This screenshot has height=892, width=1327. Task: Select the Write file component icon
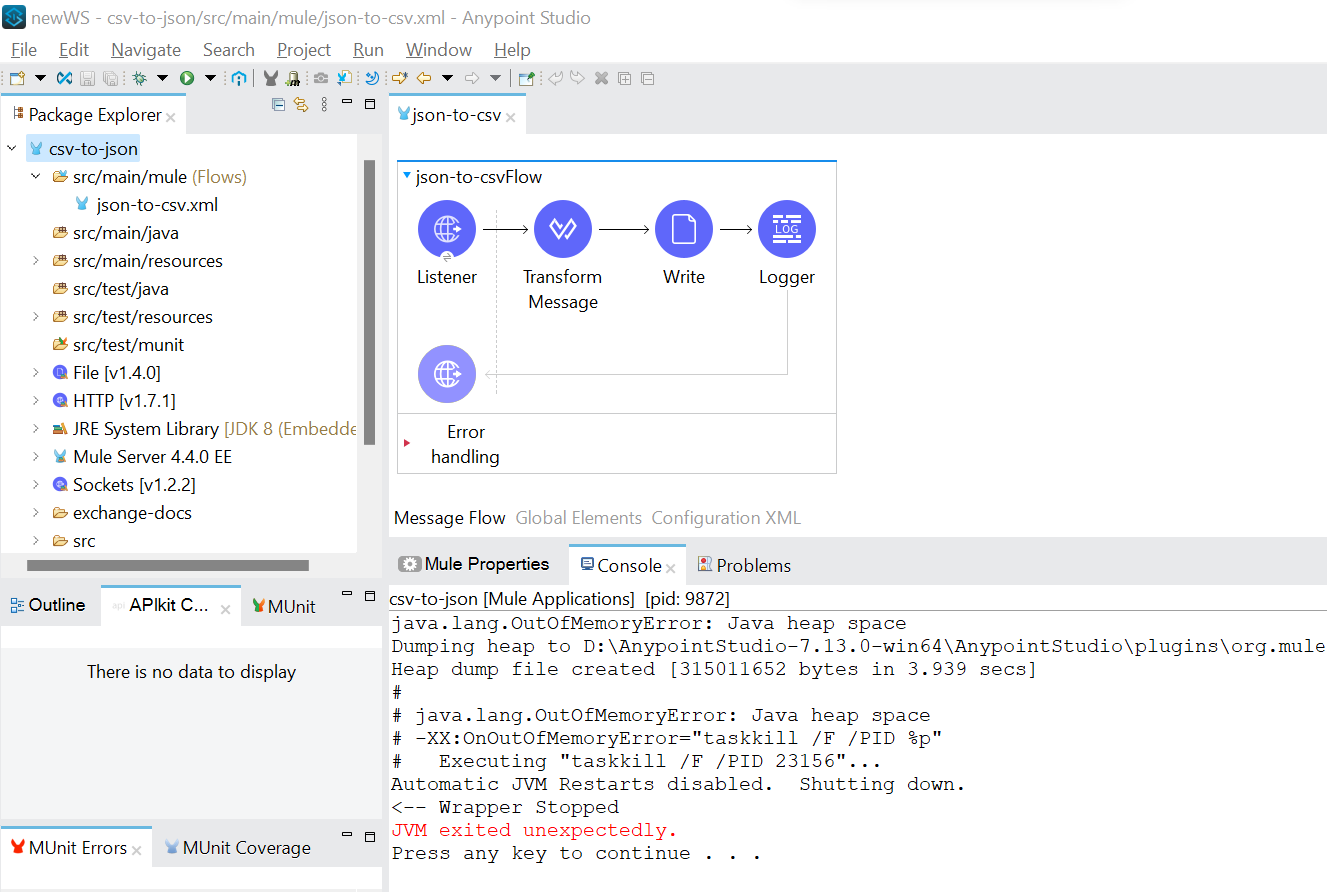click(684, 229)
